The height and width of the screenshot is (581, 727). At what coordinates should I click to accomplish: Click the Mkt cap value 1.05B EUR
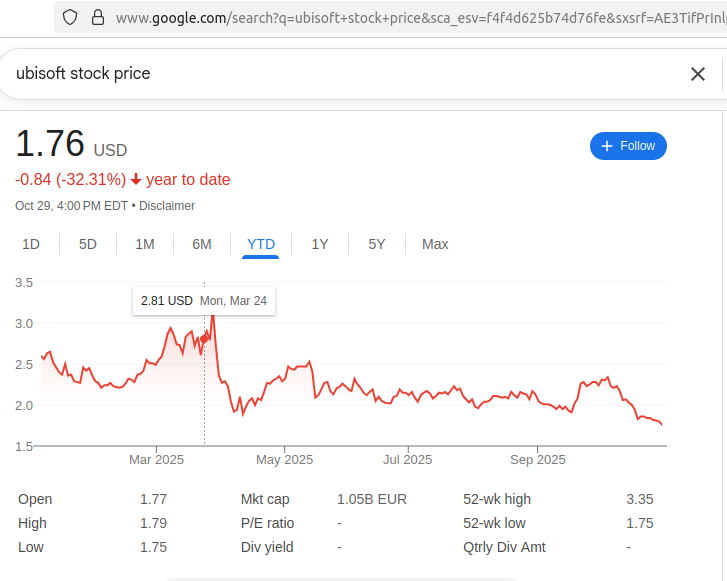pos(372,499)
